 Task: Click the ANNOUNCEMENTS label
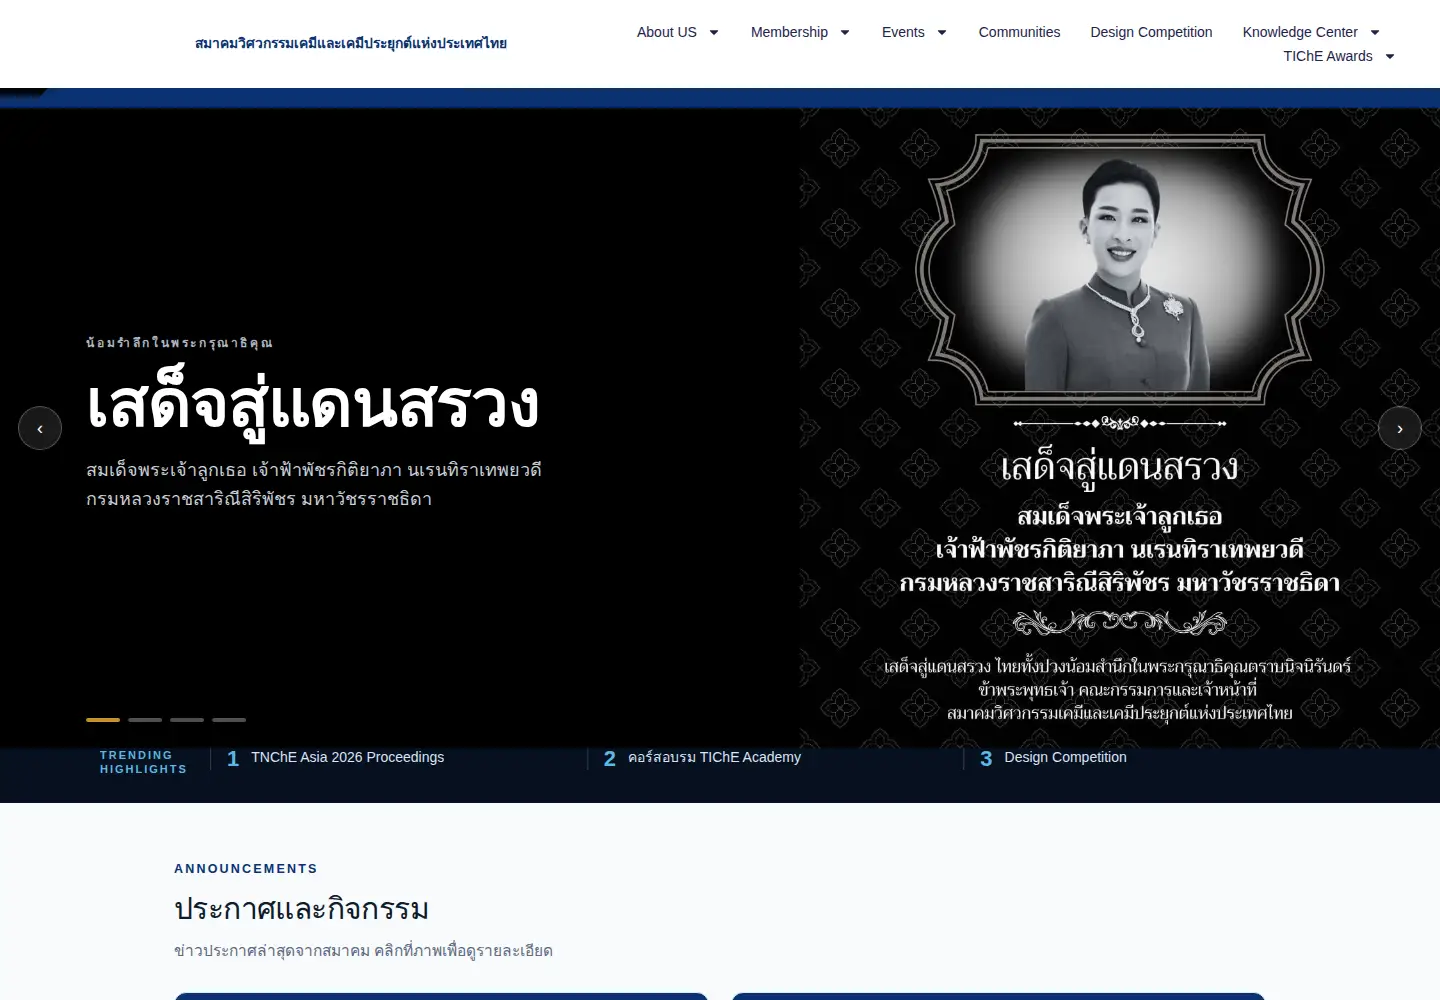click(x=246, y=868)
